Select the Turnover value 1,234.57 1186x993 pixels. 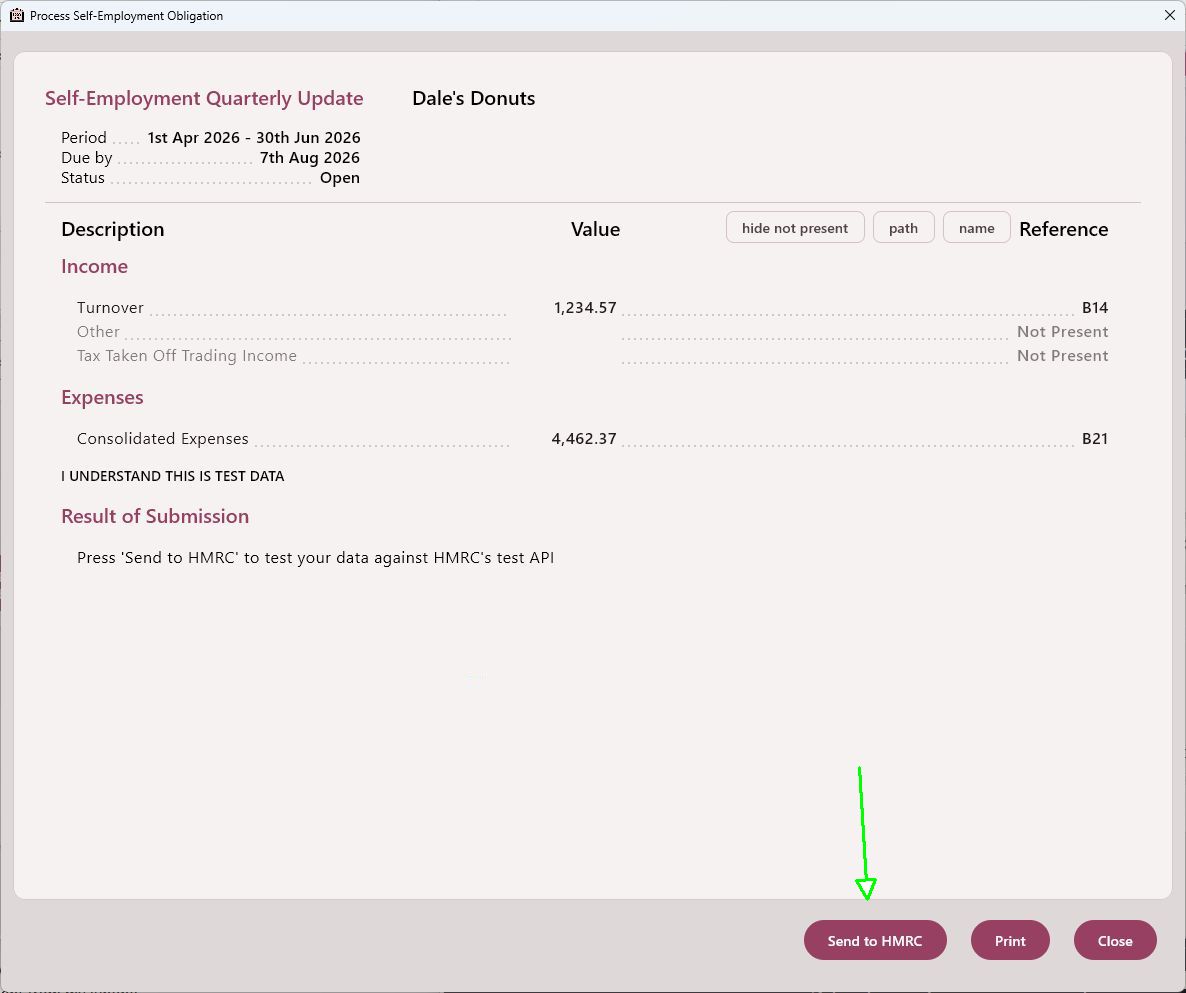point(585,308)
